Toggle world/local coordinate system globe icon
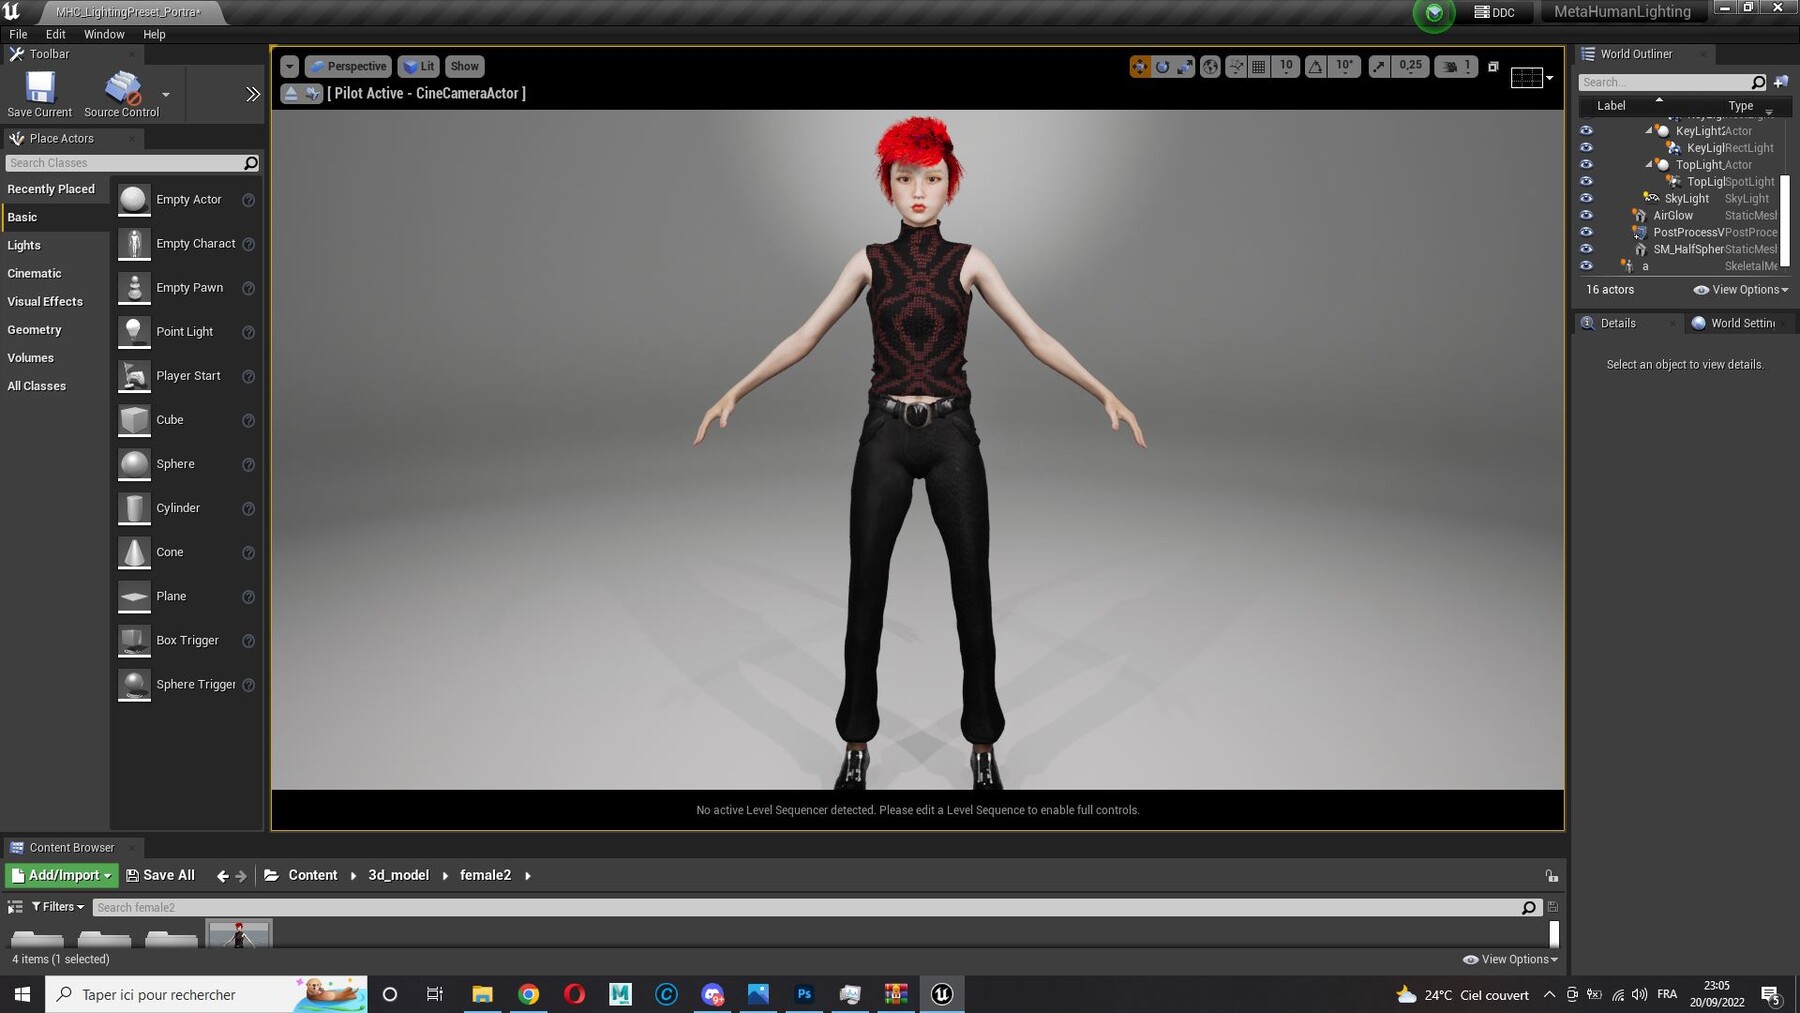This screenshot has width=1800, height=1013. click(1210, 66)
